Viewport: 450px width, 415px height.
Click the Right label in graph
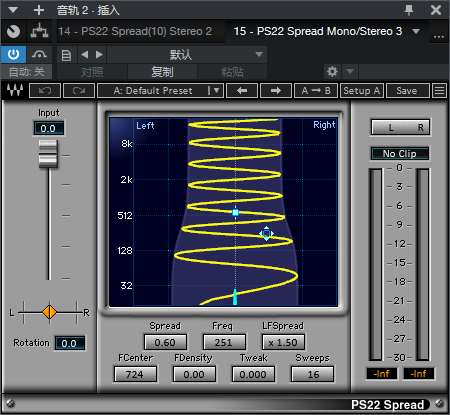click(324, 125)
